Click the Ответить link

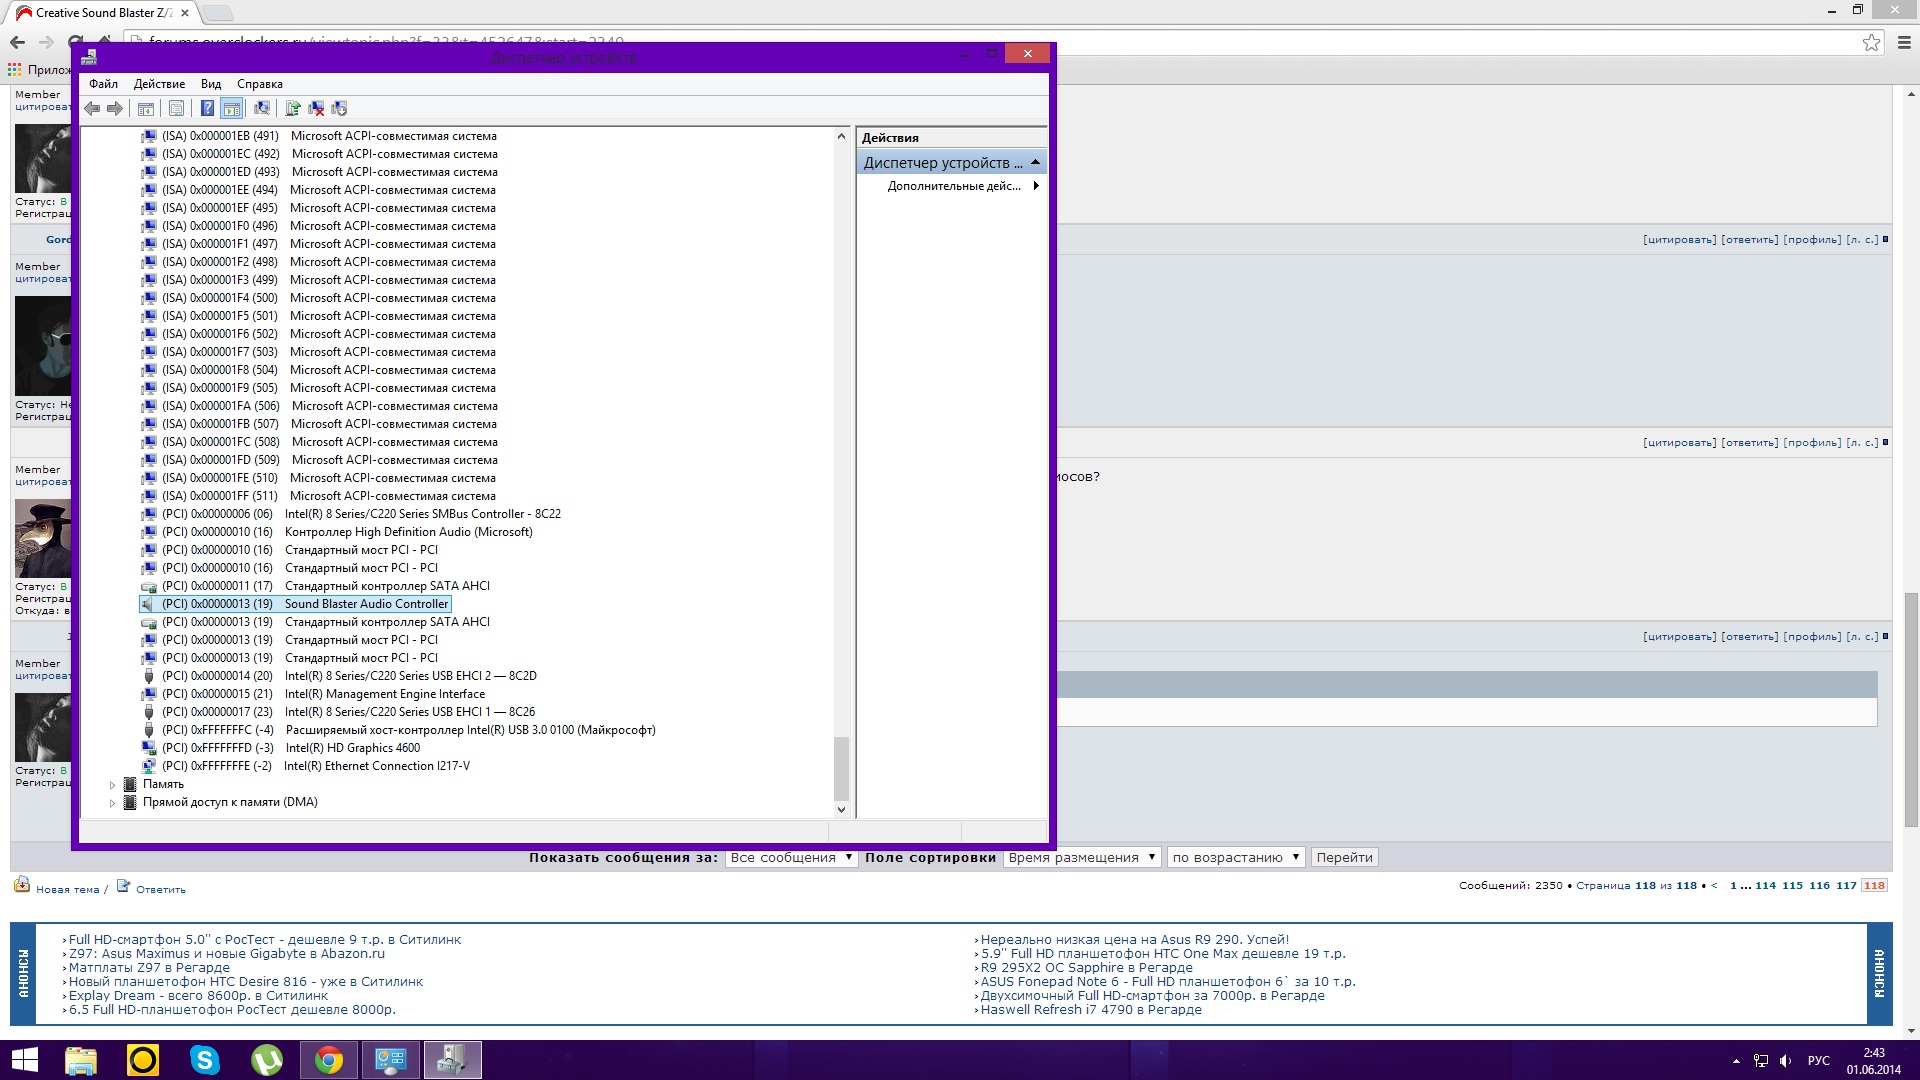[160, 889]
